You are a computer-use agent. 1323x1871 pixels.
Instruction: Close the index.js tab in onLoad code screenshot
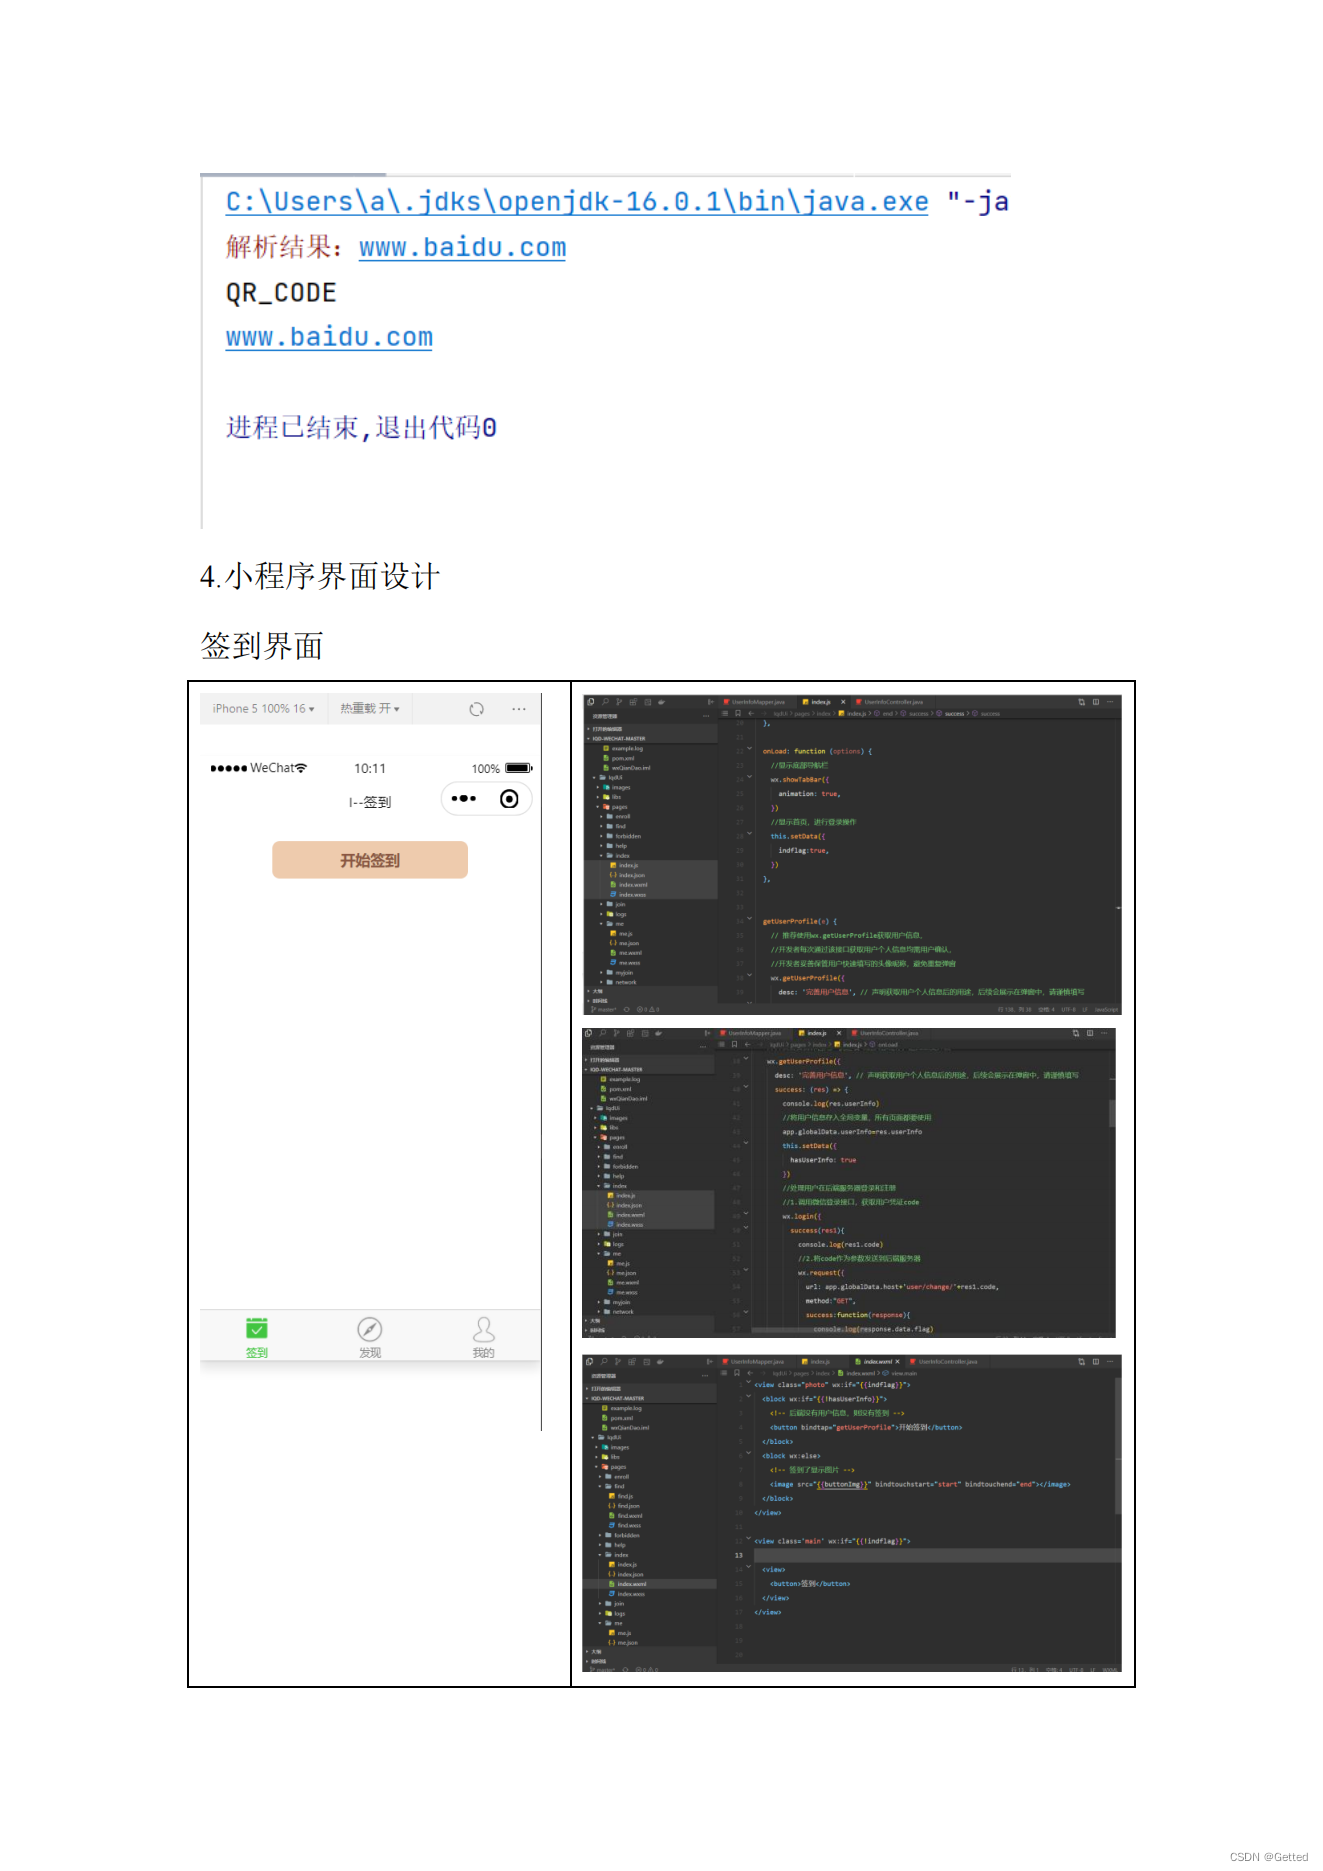[x=843, y=702]
